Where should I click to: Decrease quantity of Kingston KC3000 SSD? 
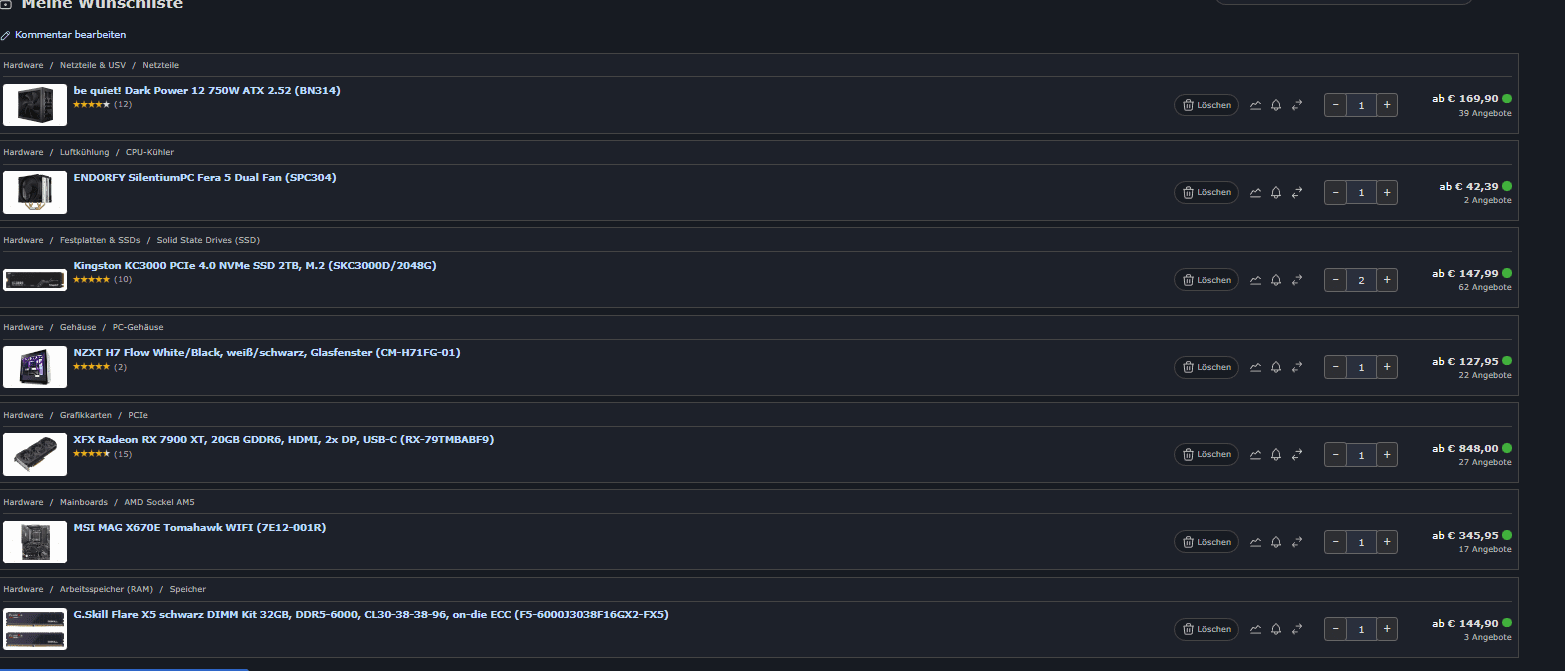tap(1336, 280)
